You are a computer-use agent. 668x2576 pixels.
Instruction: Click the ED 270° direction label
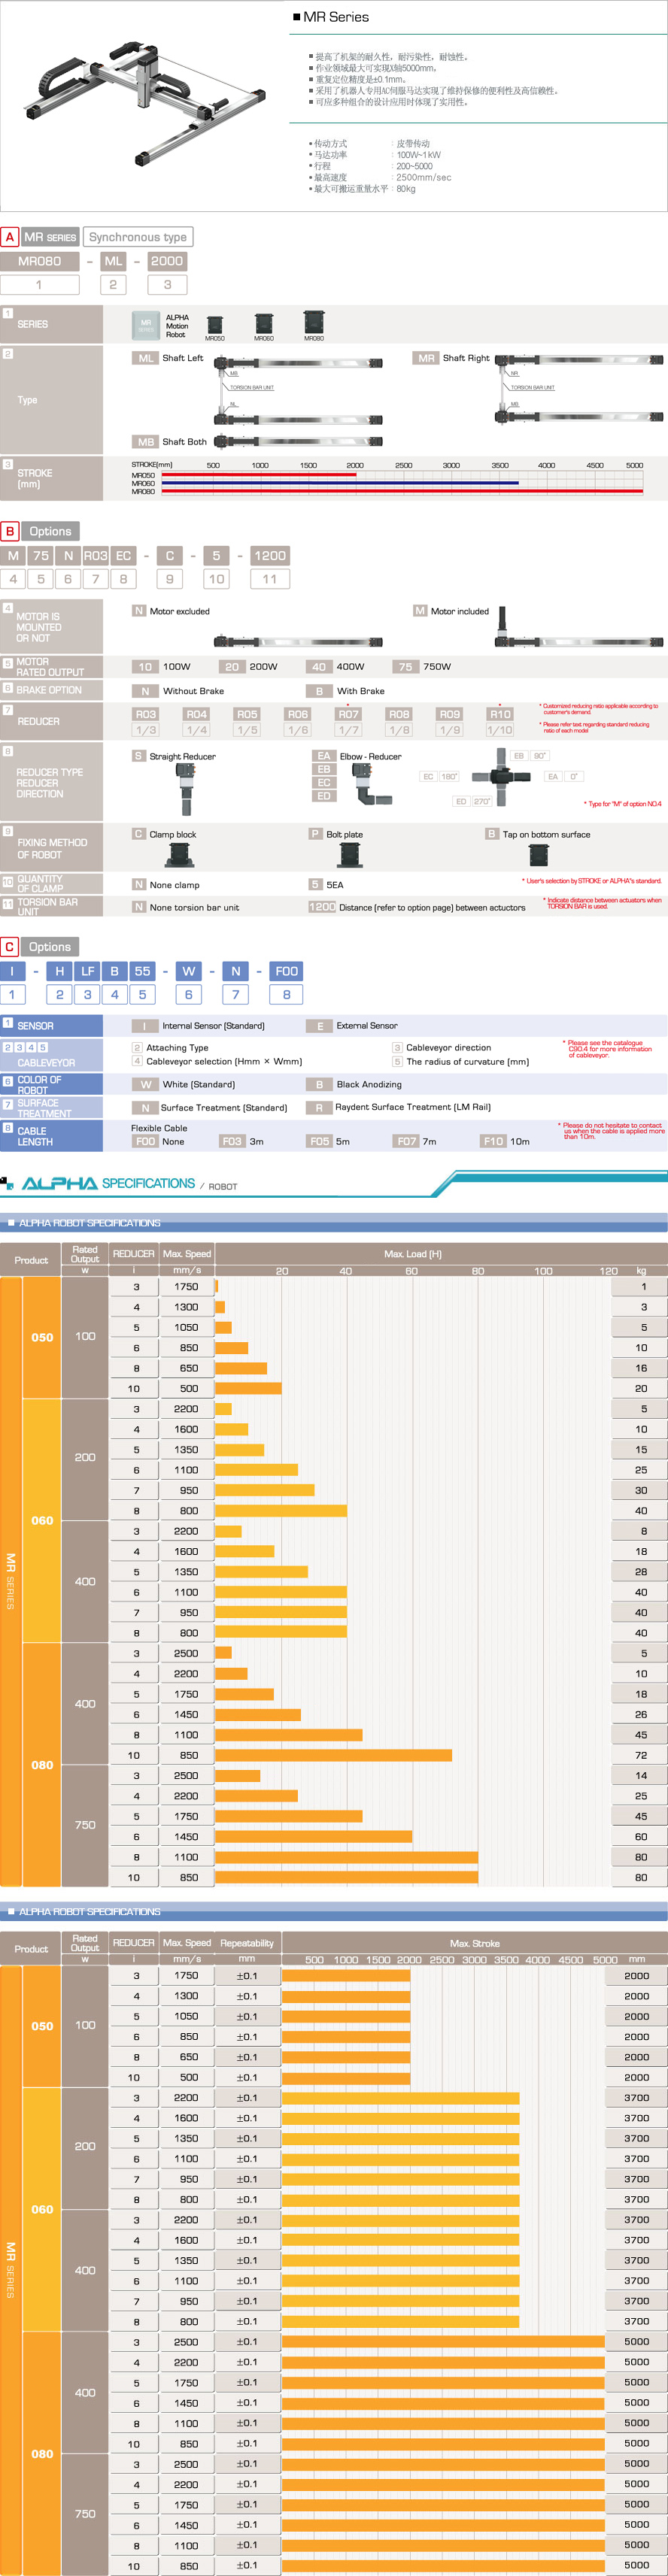point(473,801)
